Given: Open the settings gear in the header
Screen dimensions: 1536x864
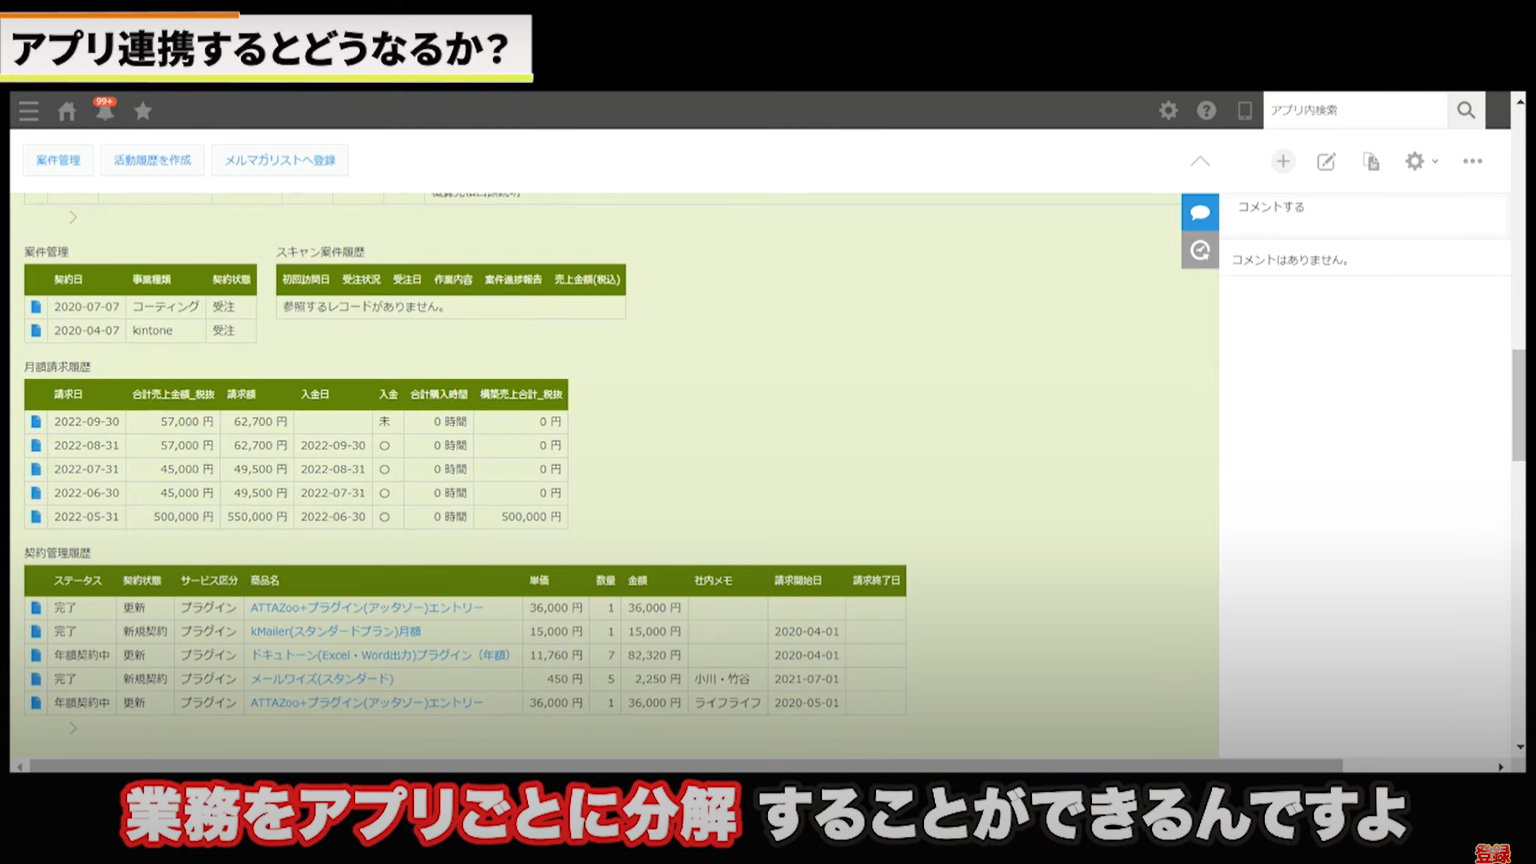Looking at the screenshot, I should click(x=1167, y=110).
